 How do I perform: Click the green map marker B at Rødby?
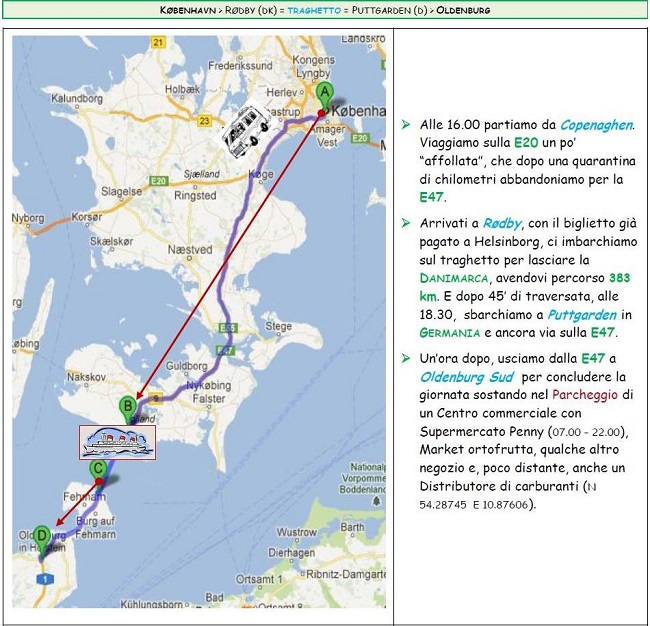click(128, 410)
